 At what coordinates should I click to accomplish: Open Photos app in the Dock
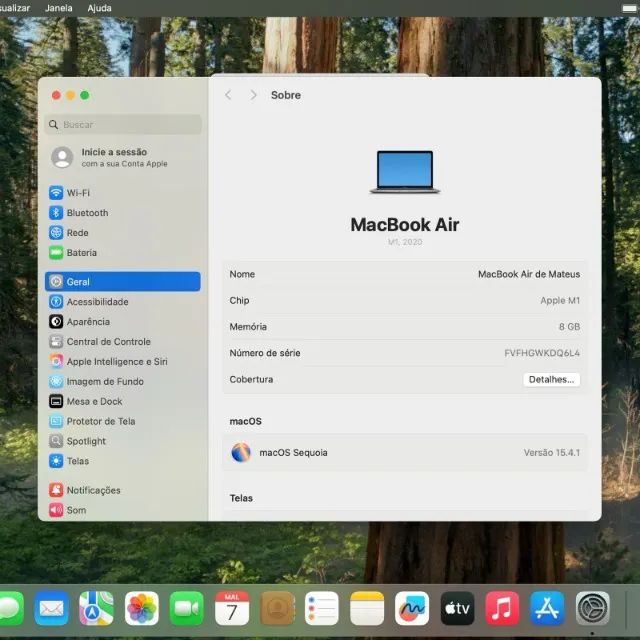pos(142,608)
